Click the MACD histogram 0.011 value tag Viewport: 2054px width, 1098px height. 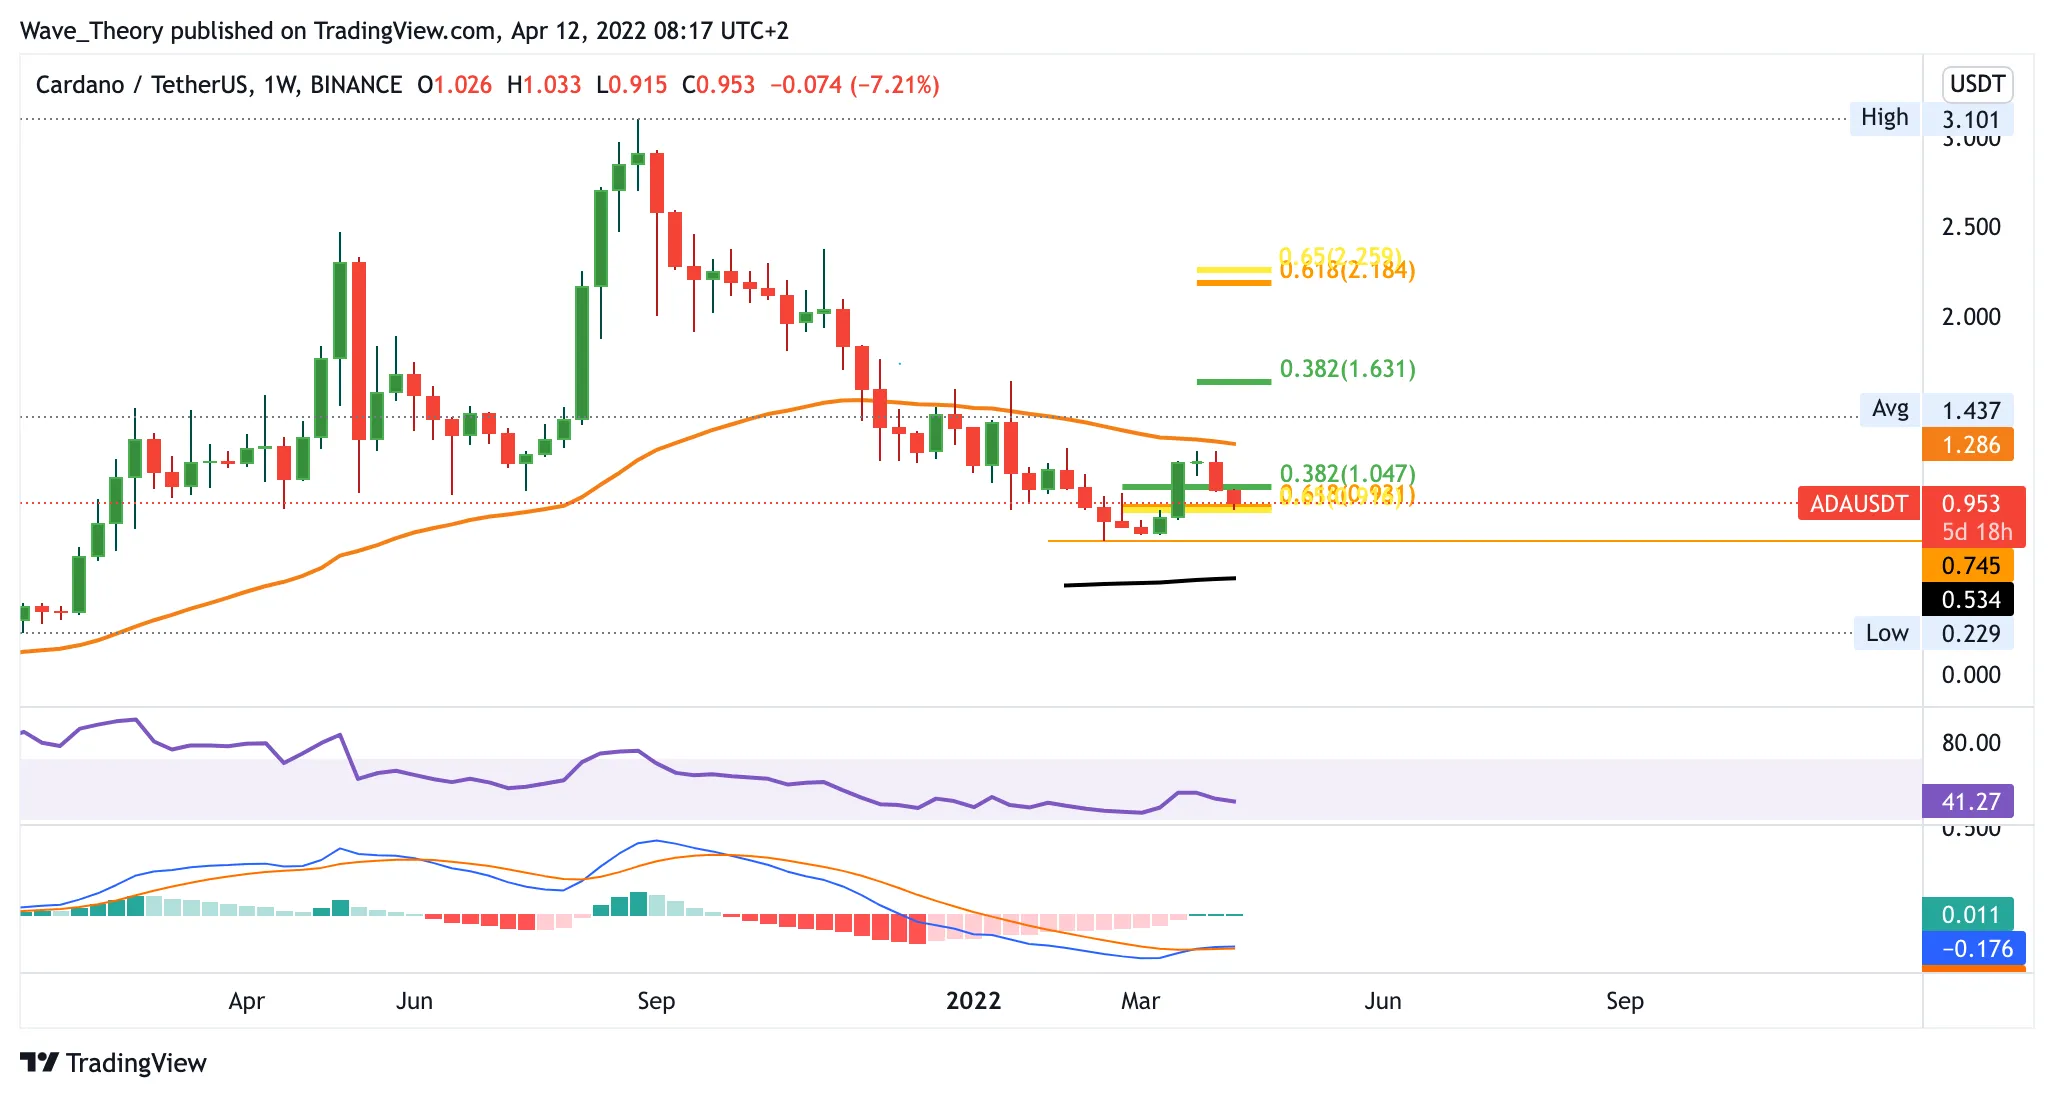(1968, 914)
